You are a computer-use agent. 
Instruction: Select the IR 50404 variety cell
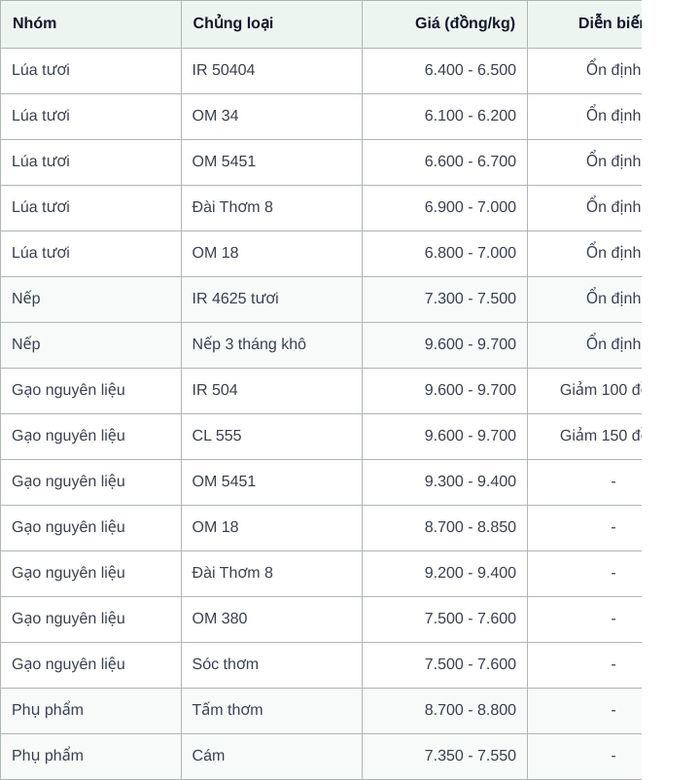(272, 71)
